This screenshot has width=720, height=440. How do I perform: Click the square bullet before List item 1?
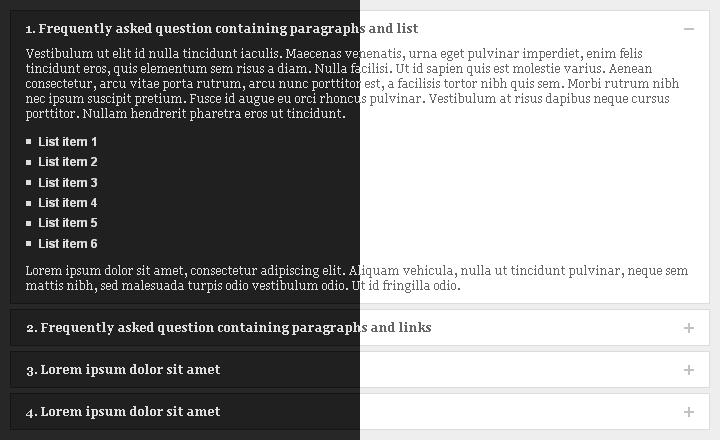tap(28, 142)
